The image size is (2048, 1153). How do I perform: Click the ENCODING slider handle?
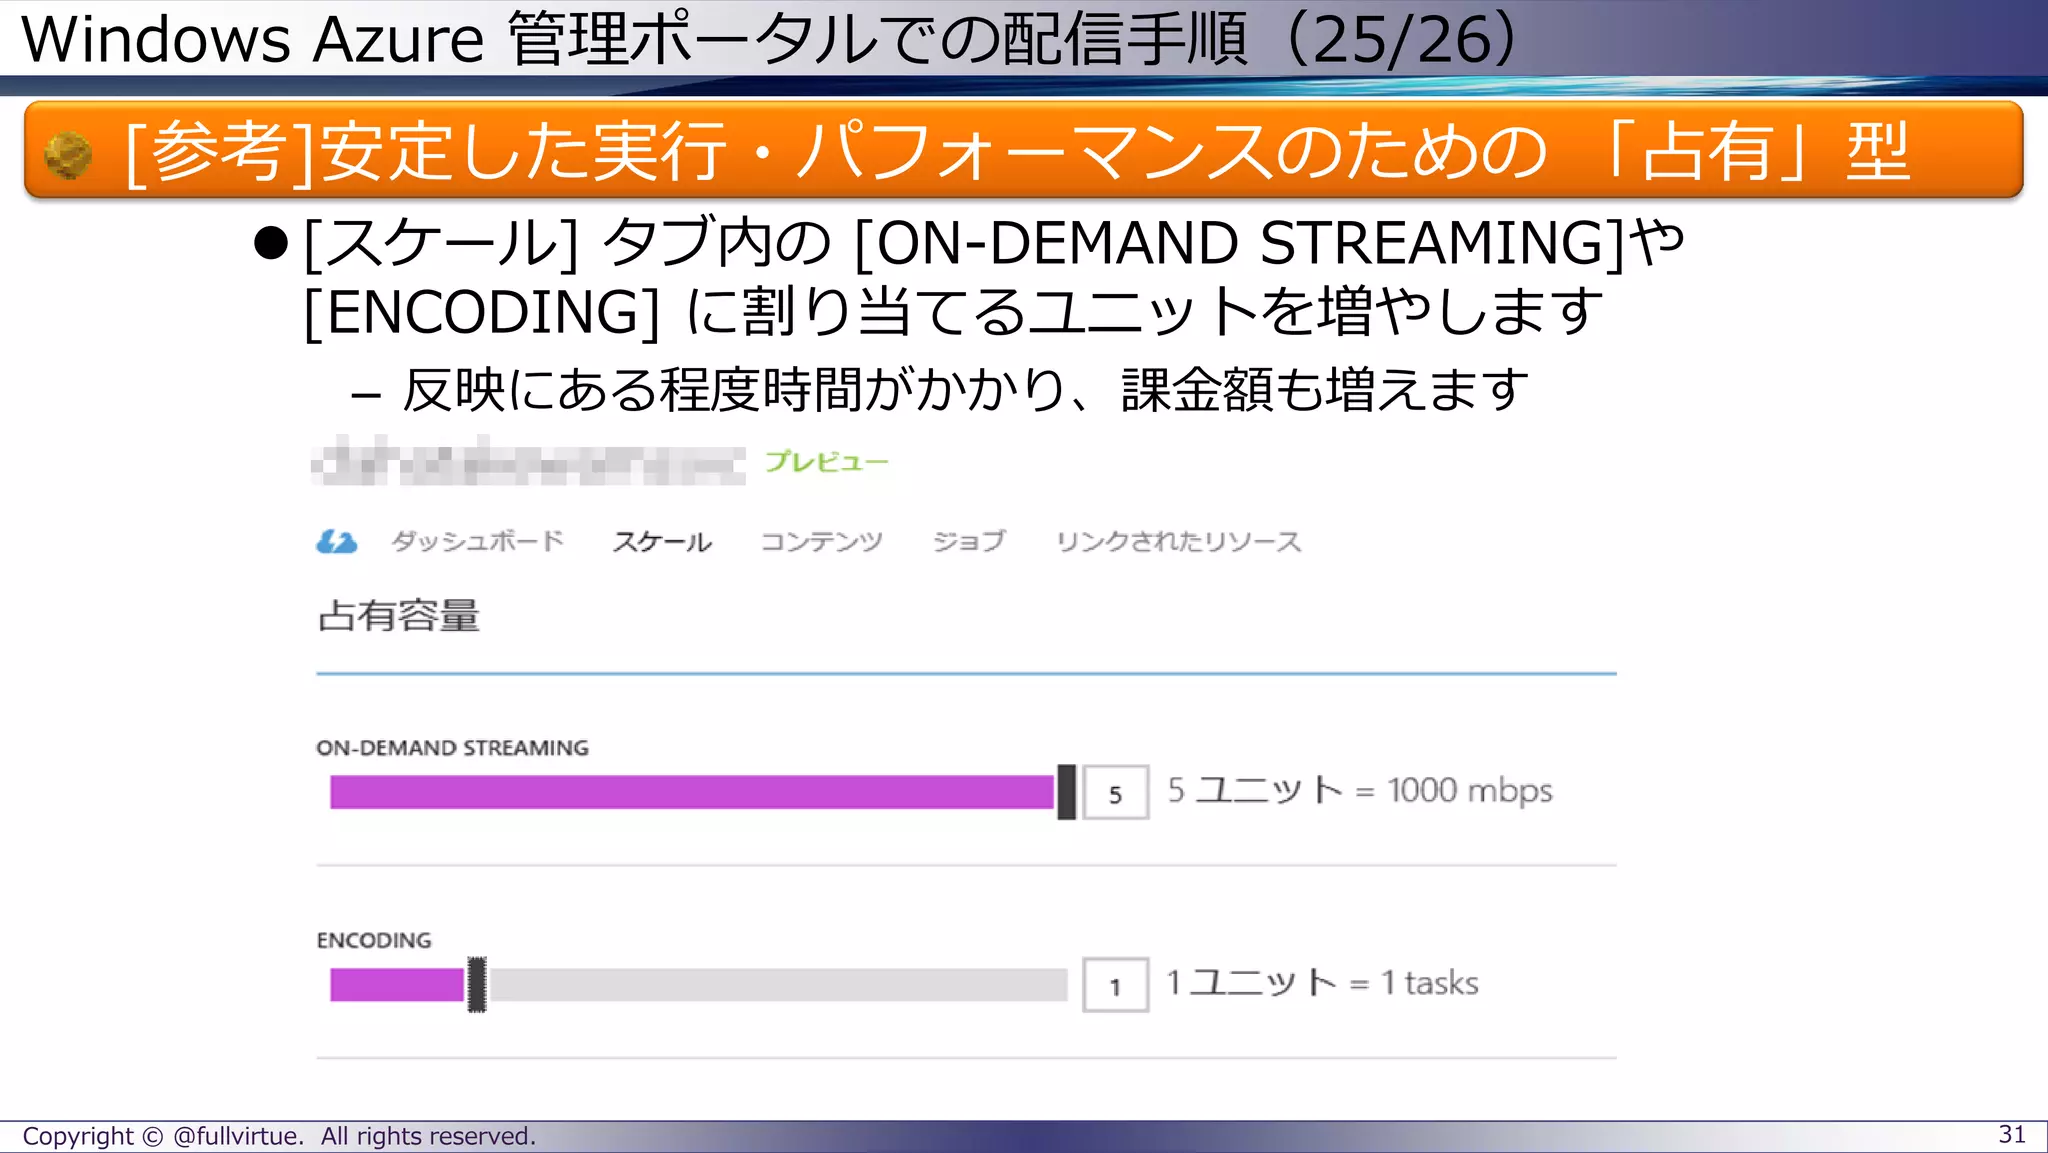[477, 985]
